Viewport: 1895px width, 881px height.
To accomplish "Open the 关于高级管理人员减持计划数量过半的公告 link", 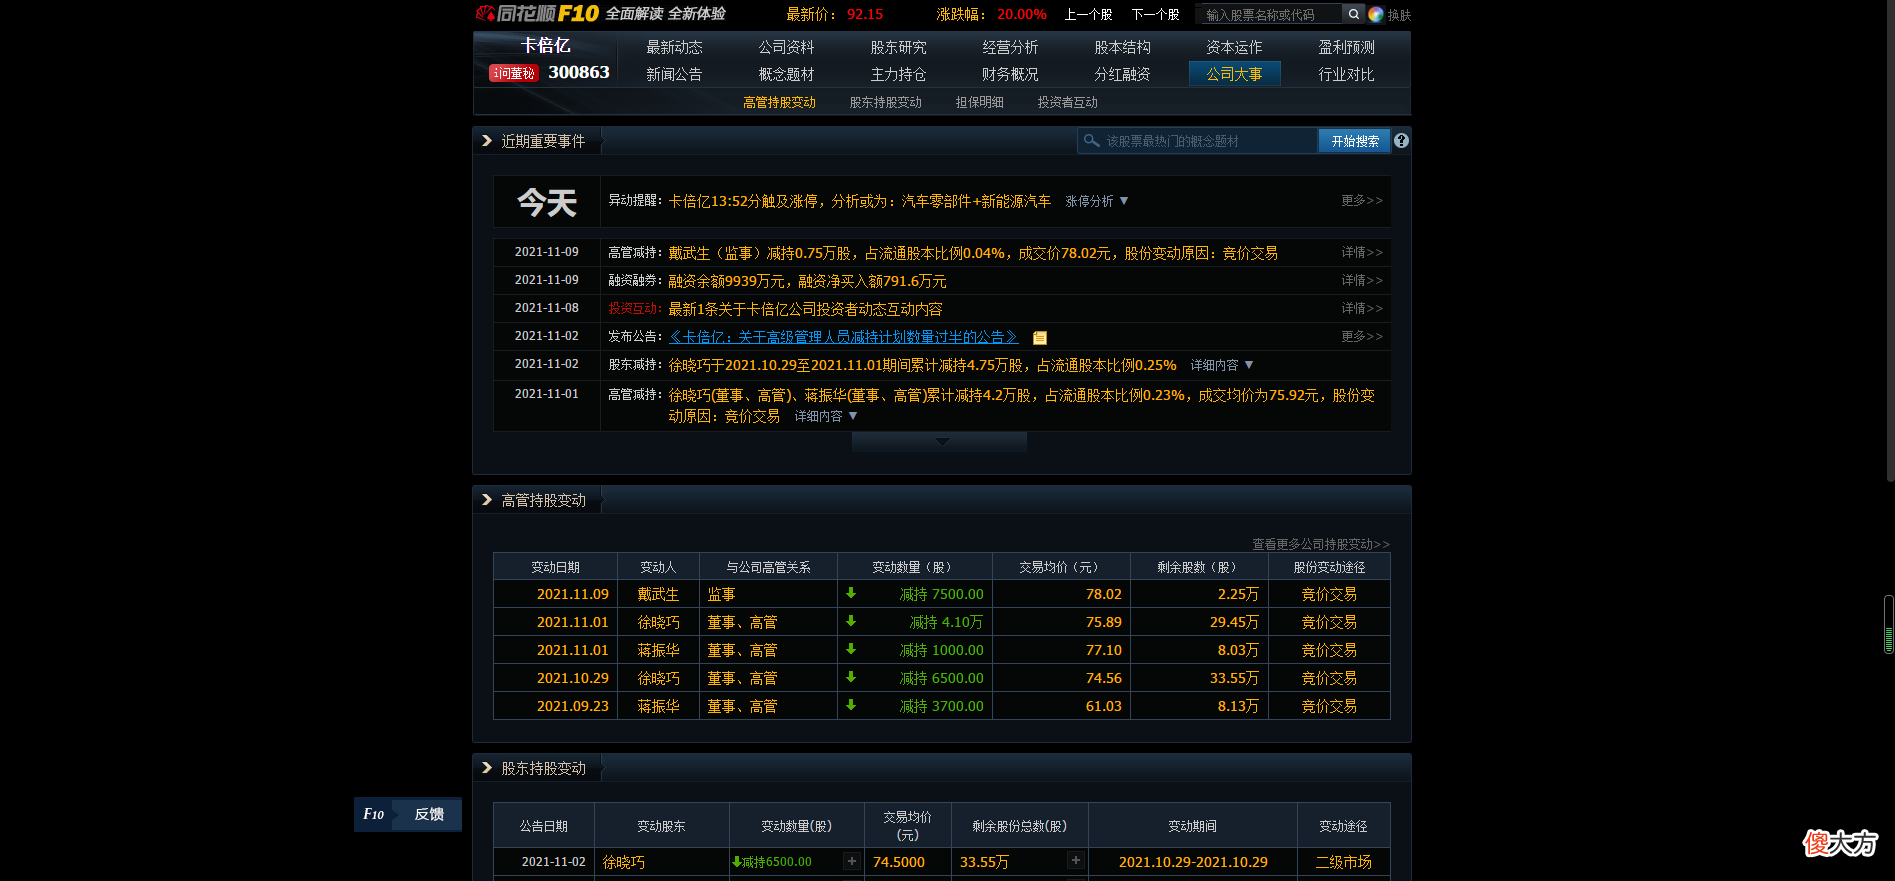I will [843, 337].
